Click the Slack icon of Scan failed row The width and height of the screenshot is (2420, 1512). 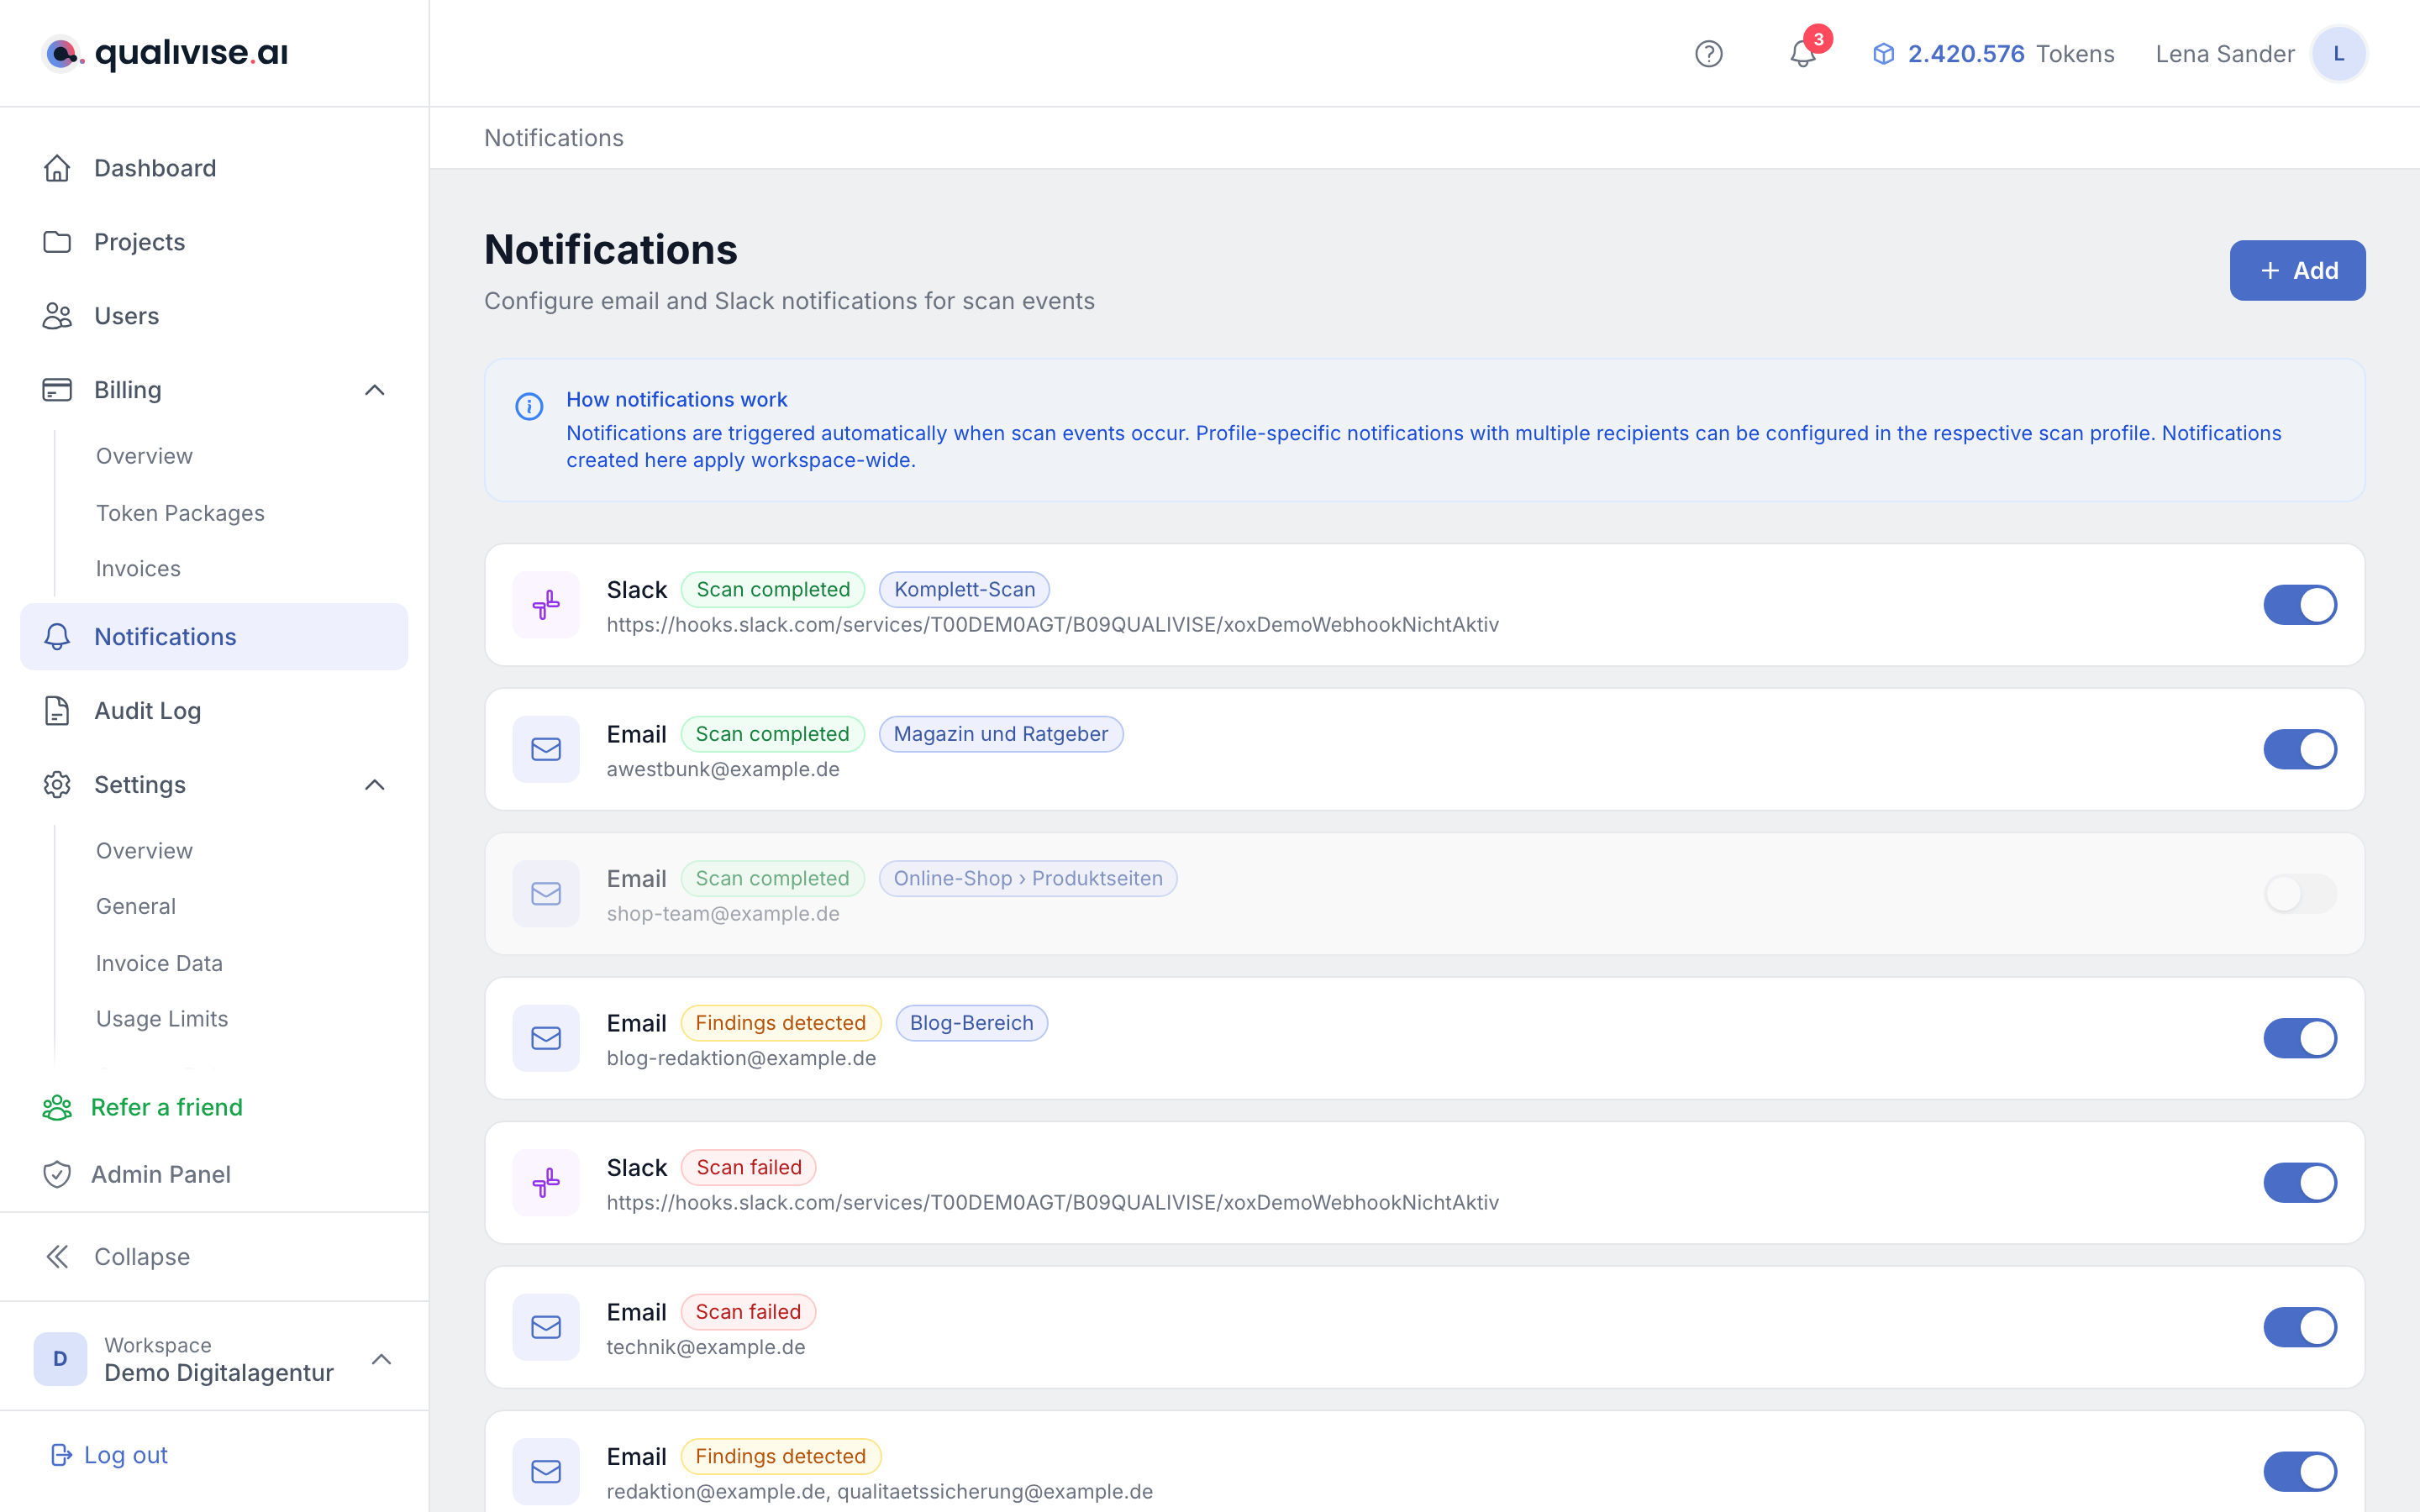pos(546,1183)
